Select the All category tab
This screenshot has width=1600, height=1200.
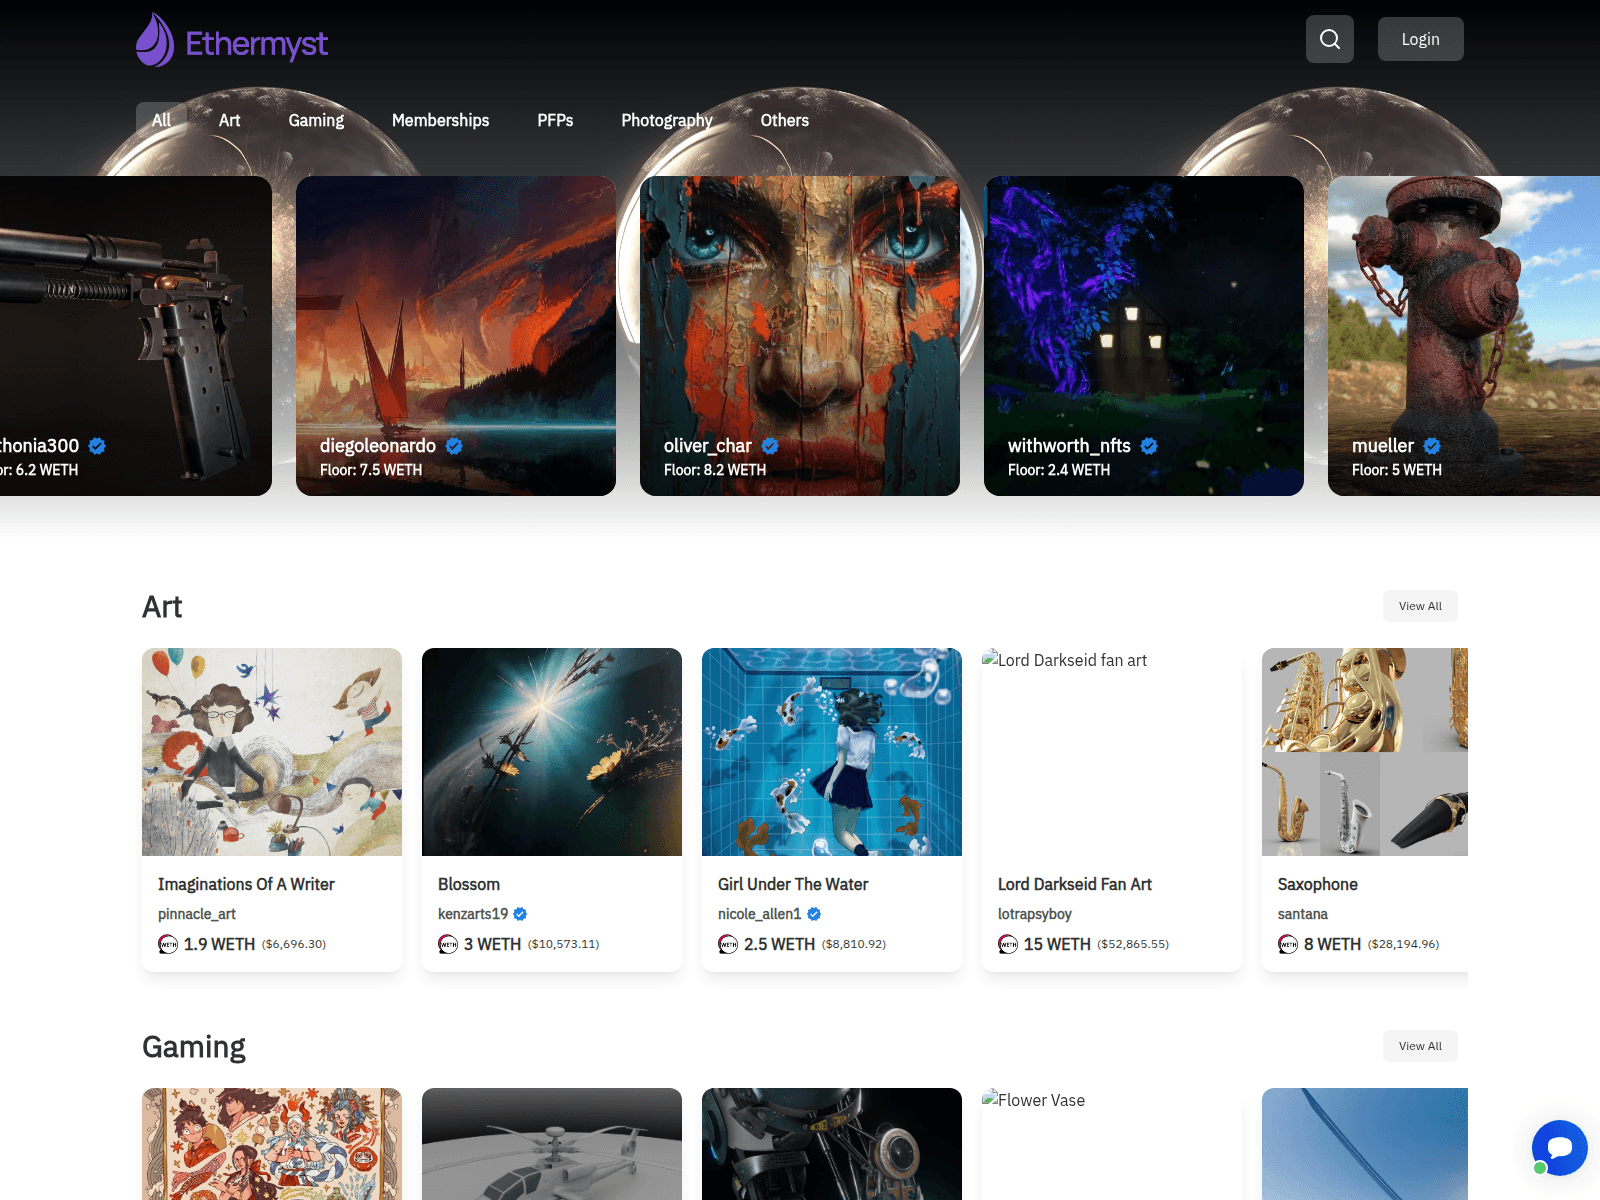161,120
